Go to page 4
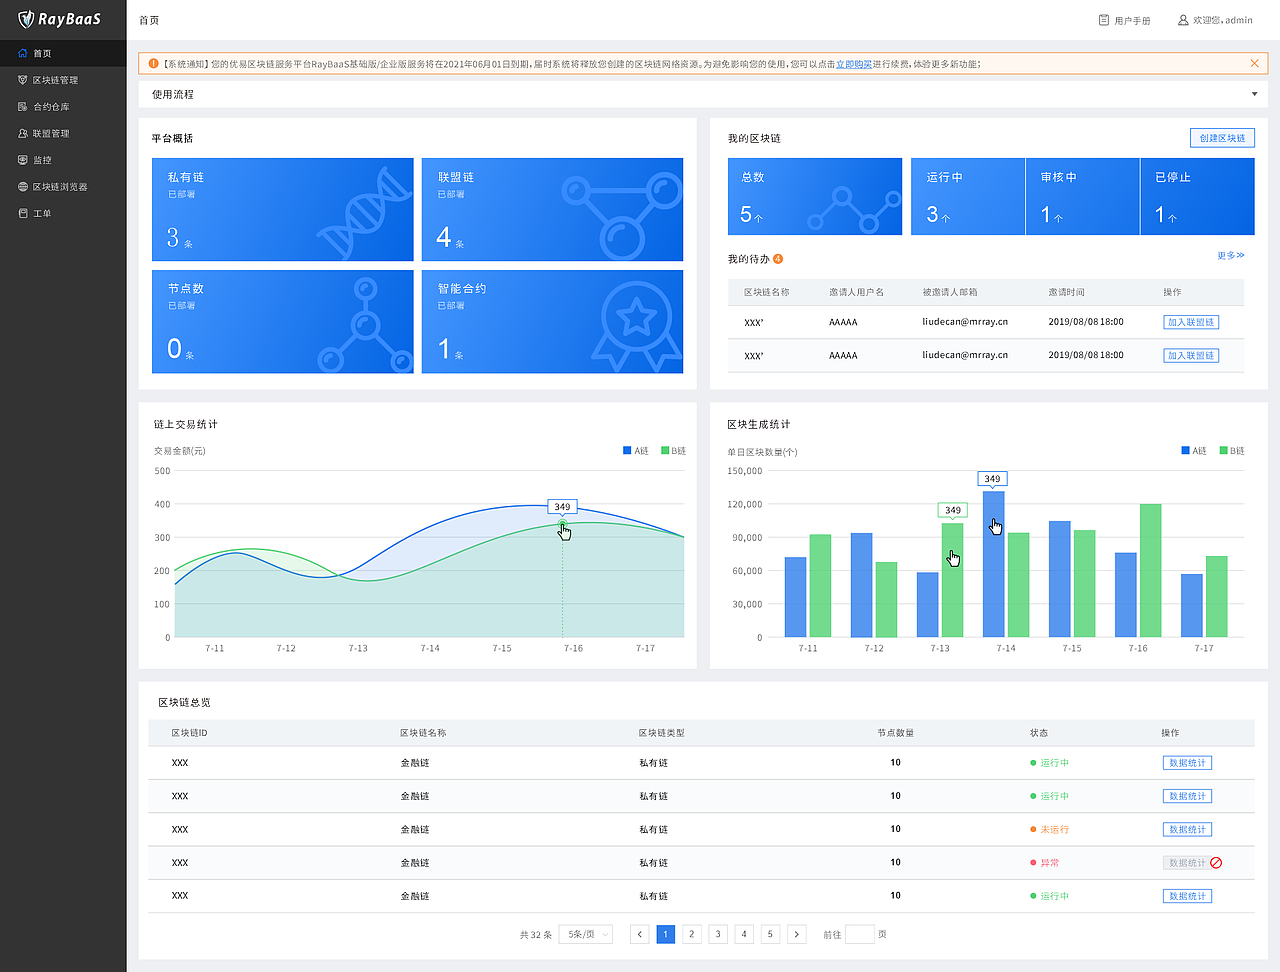 pyautogui.click(x=744, y=934)
